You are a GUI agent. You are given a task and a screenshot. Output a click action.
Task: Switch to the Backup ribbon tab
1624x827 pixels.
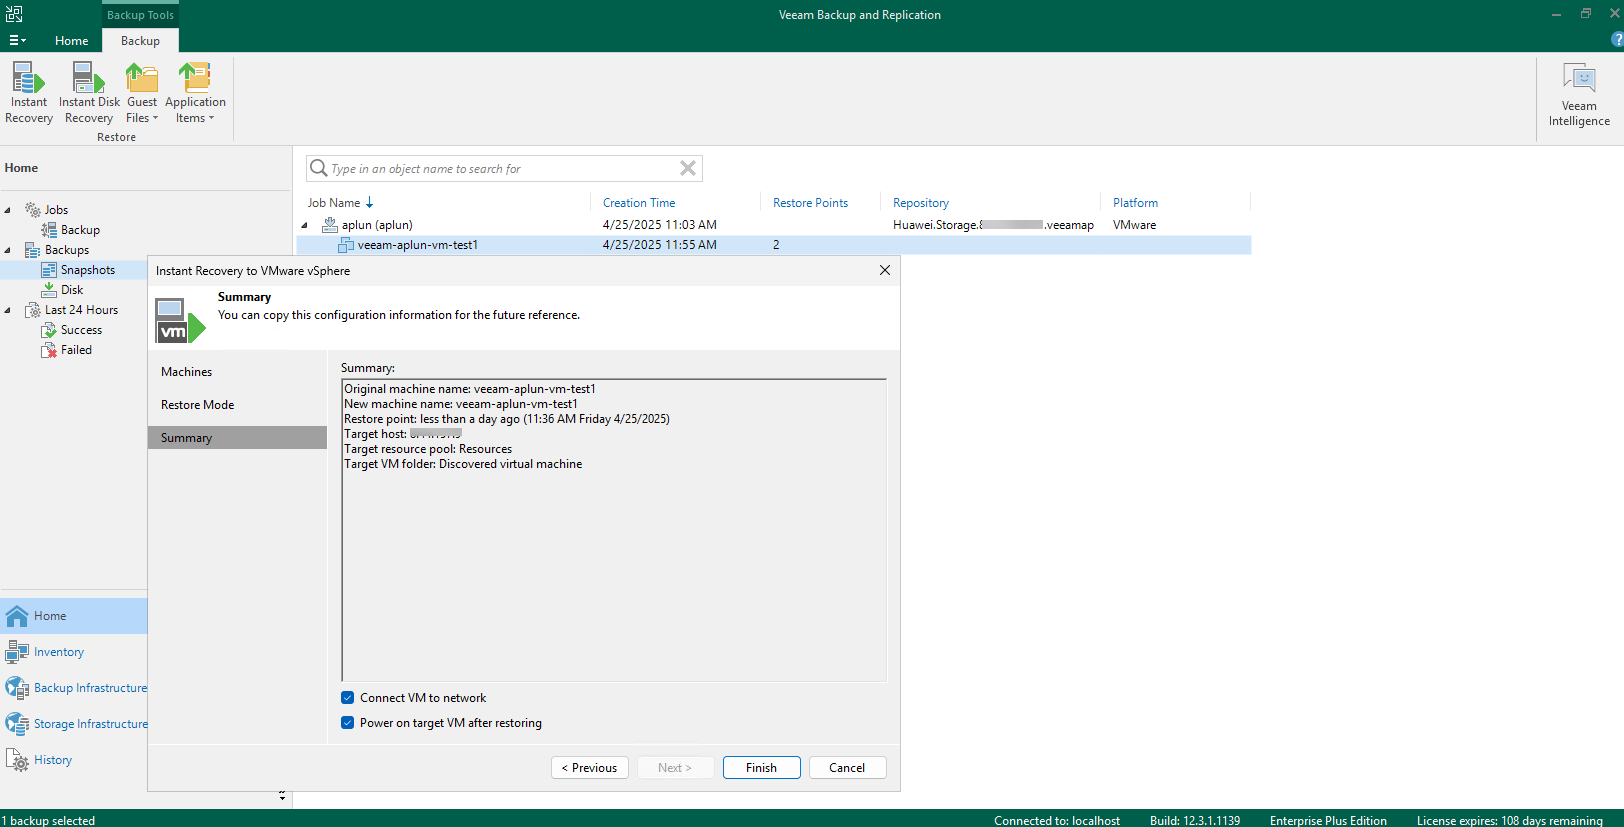[140, 41]
